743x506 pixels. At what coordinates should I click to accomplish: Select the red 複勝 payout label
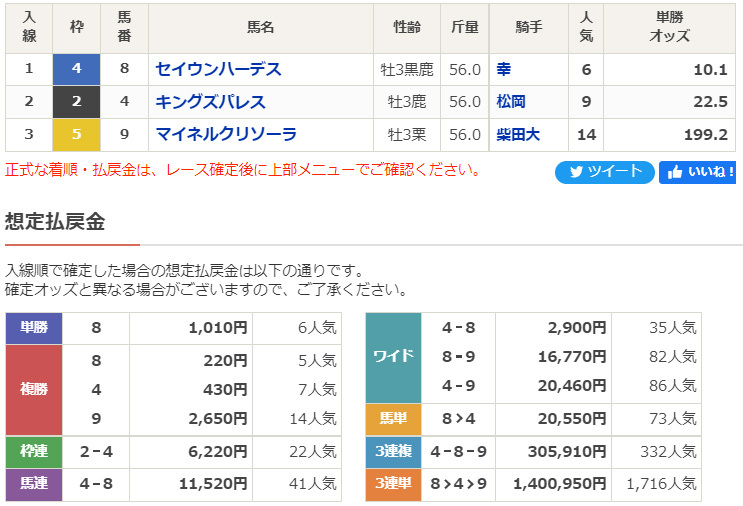pyautogui.click(x=34, y=389)
